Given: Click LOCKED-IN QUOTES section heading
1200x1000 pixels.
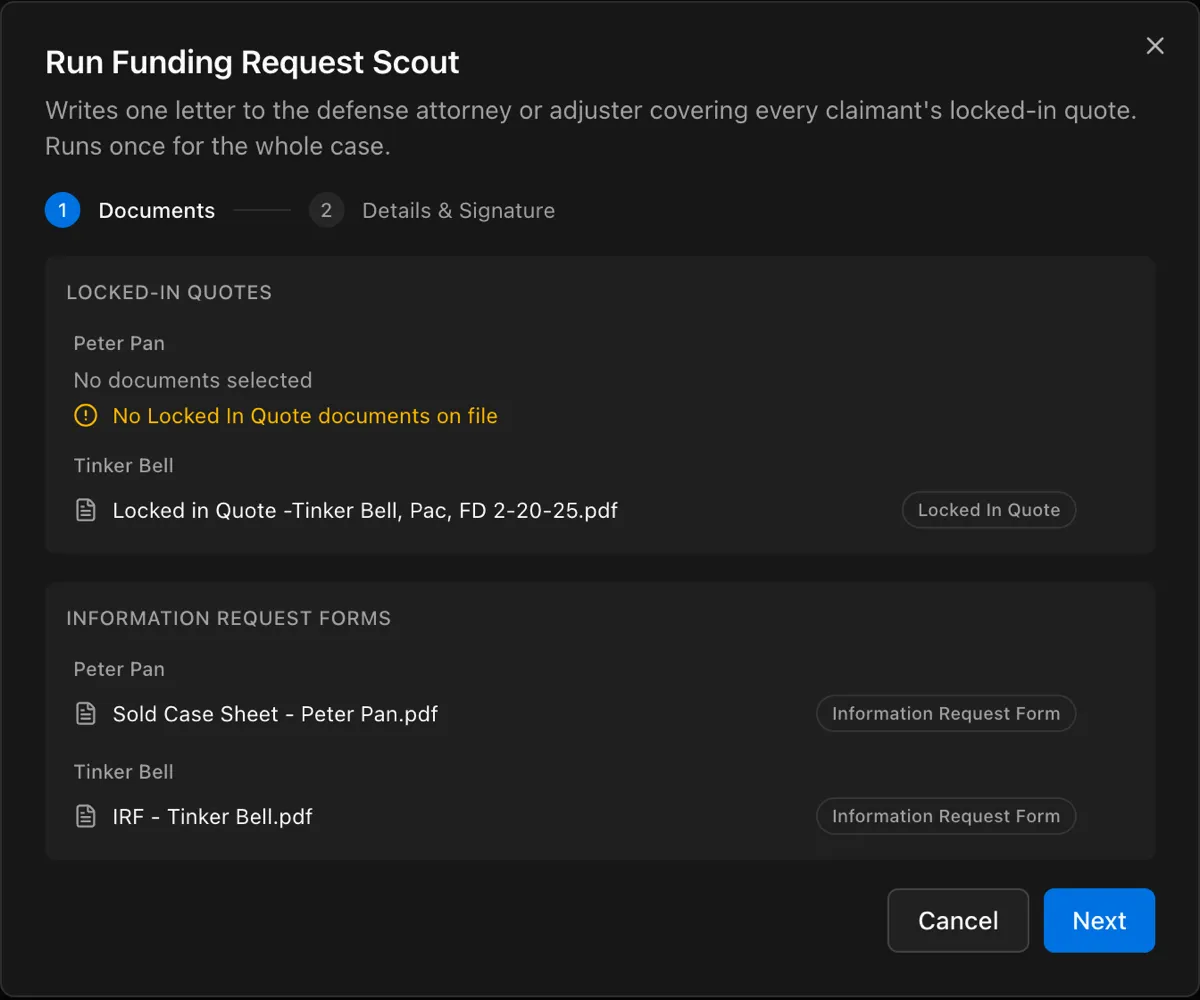Looking at the screenshot, I should pyautogui.click(x=169, y=292).
